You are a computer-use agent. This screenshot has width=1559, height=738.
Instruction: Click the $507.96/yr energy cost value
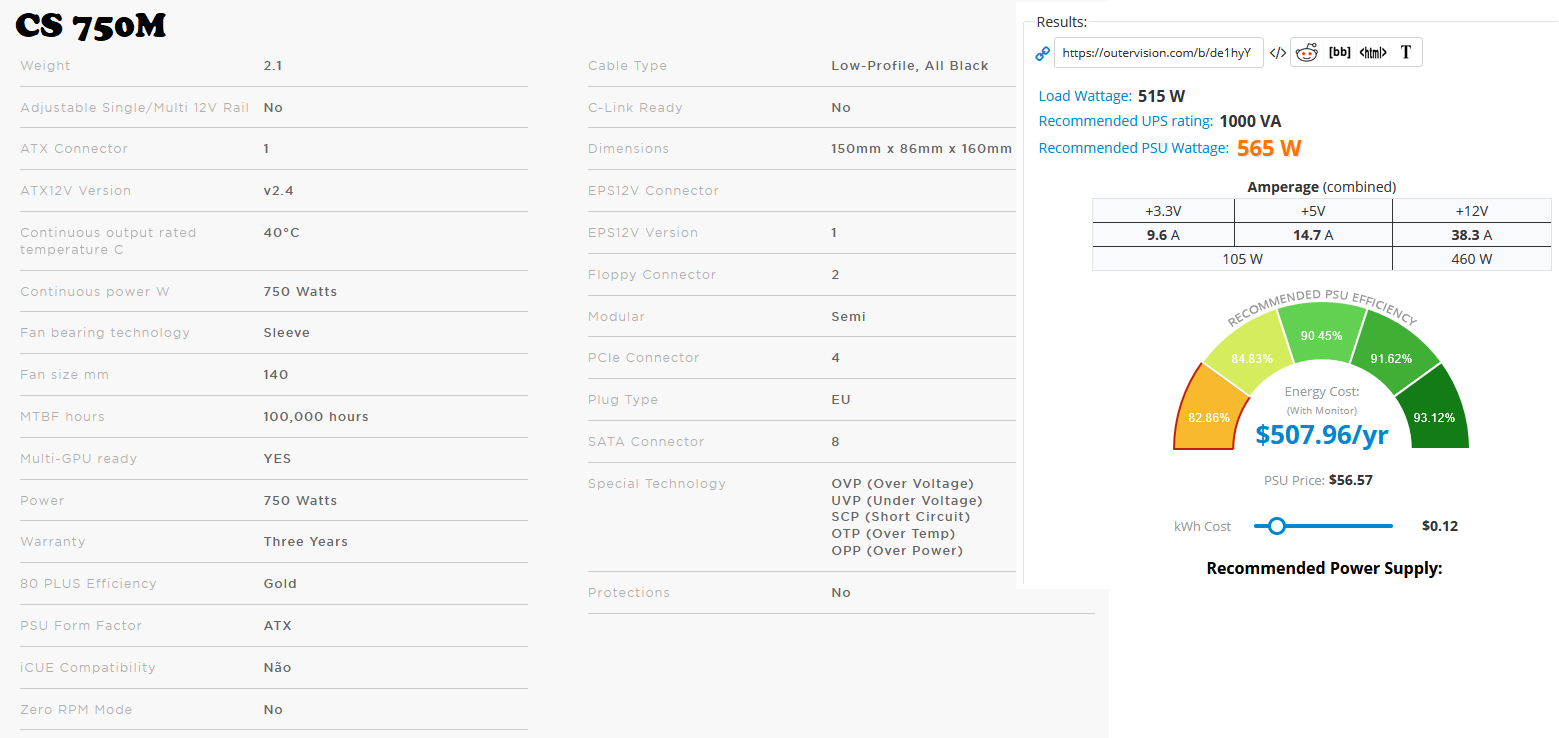click(1321, 434)
